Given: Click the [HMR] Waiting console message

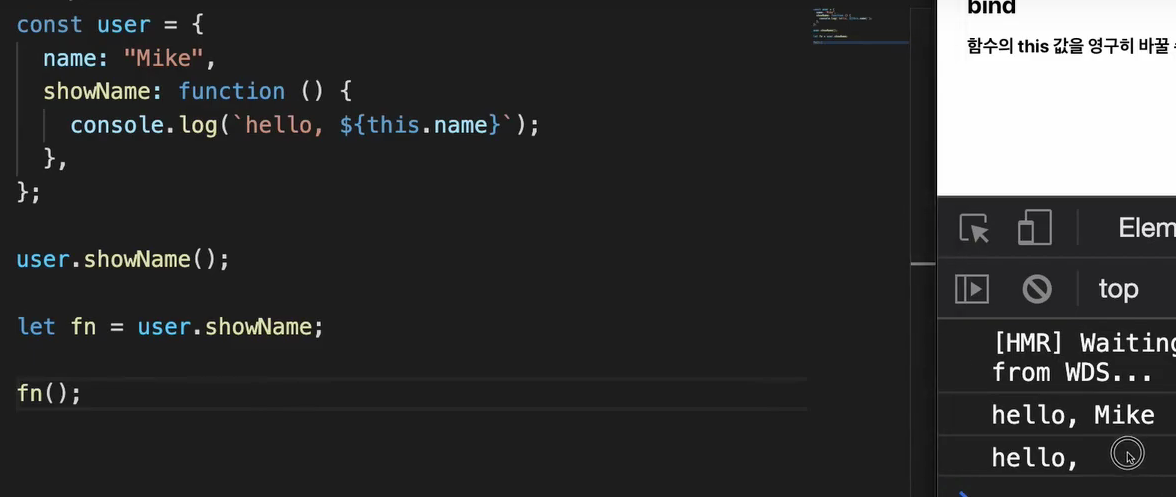Looking at the screenshot, I should pyautogui.click(x=1084, y=358).
